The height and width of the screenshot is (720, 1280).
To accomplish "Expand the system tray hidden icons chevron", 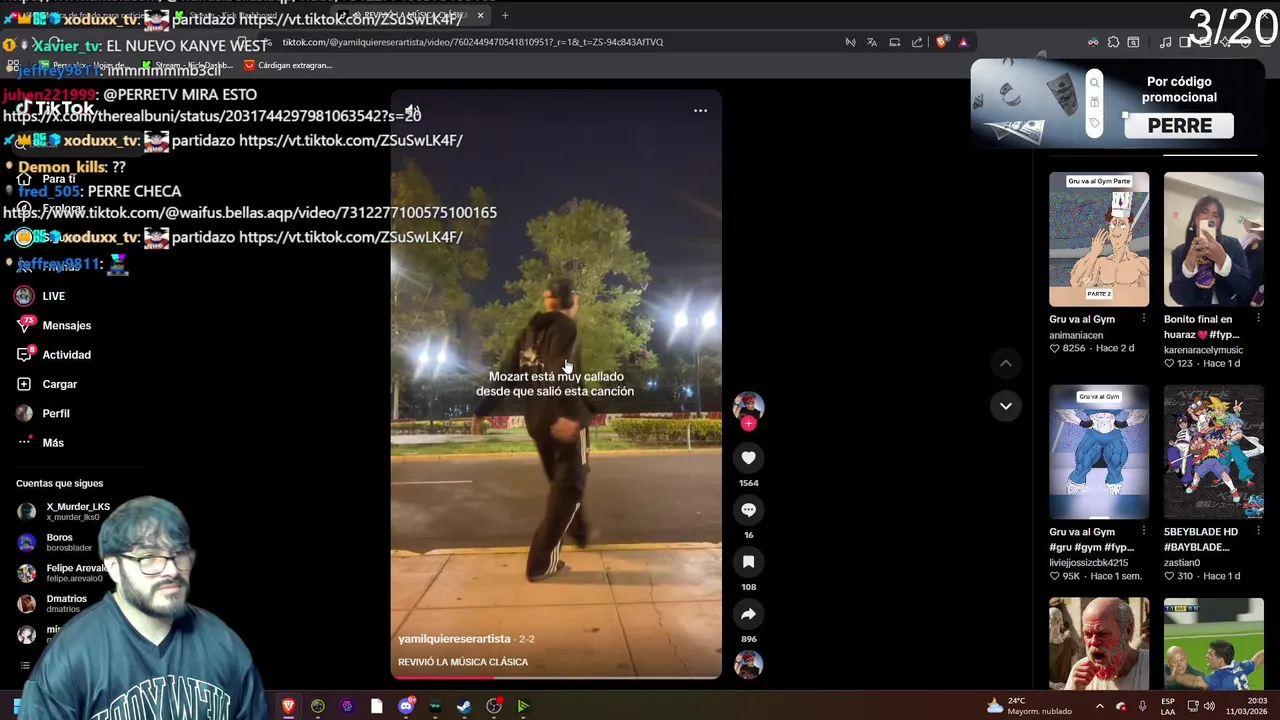I will pos(1100,706).
